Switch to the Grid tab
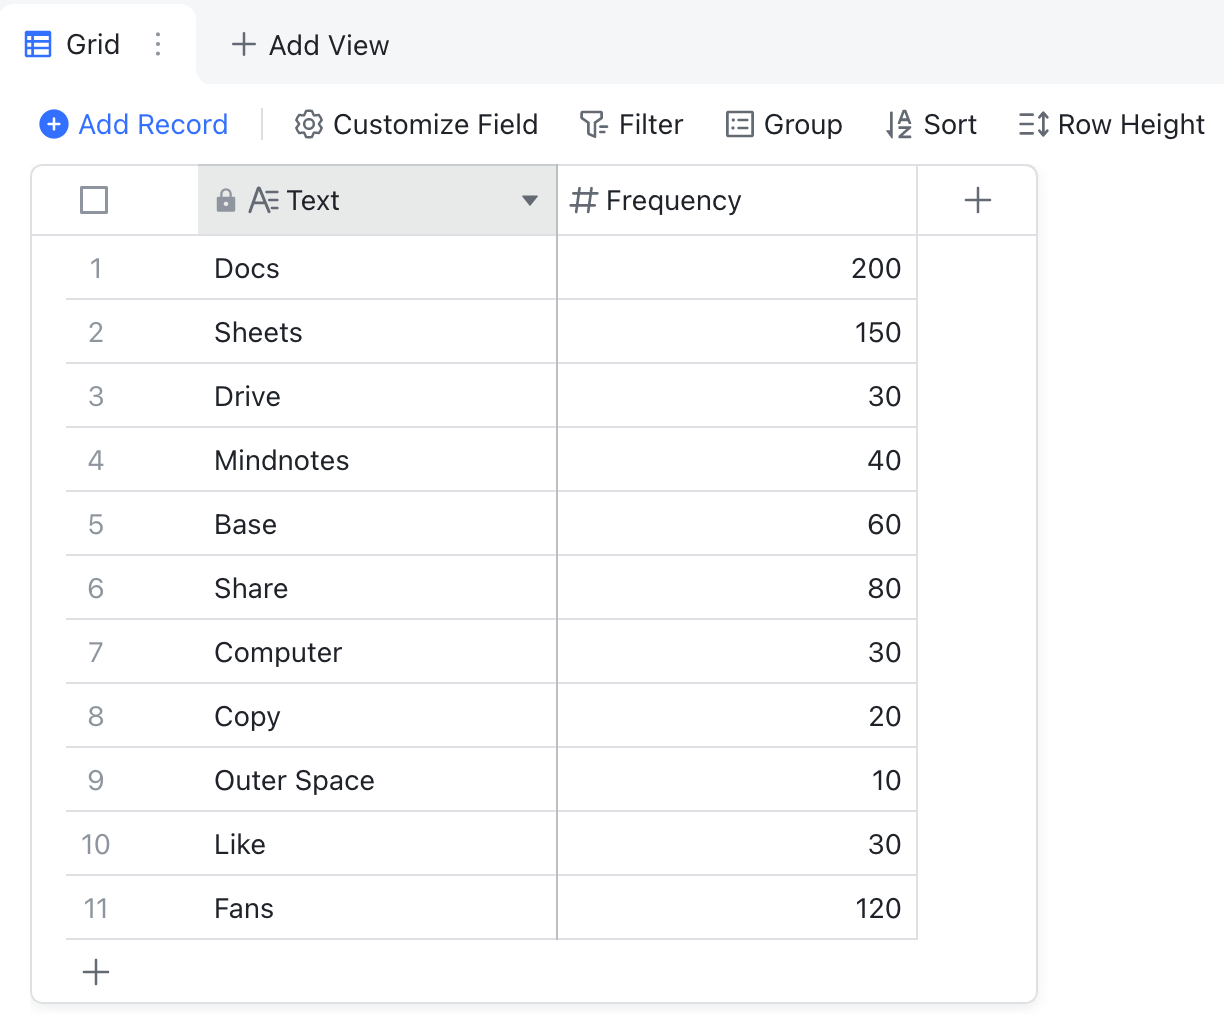 tap(92, 43)
